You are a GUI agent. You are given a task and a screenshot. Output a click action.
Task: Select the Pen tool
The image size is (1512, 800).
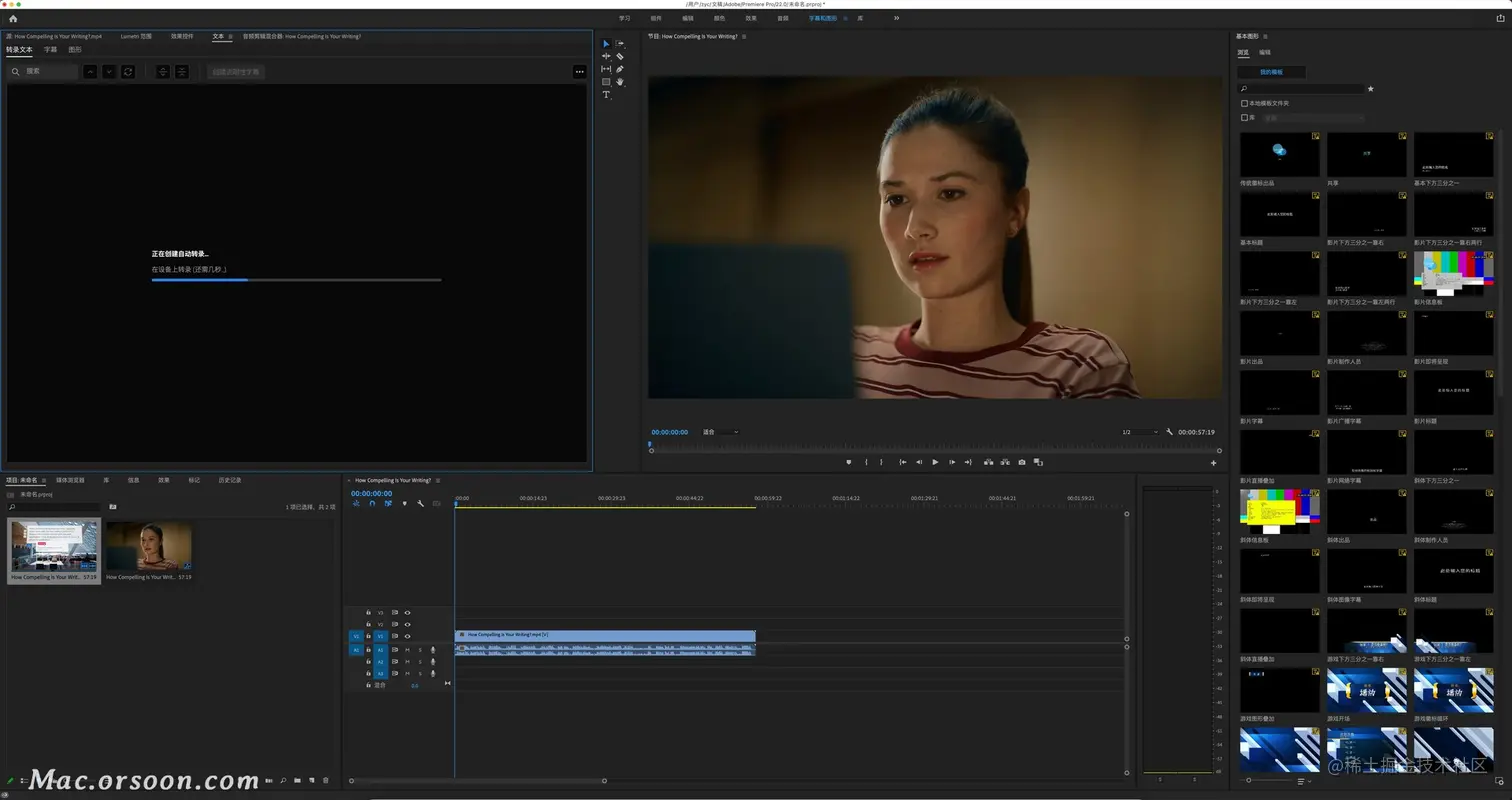[x=620, y=69]
